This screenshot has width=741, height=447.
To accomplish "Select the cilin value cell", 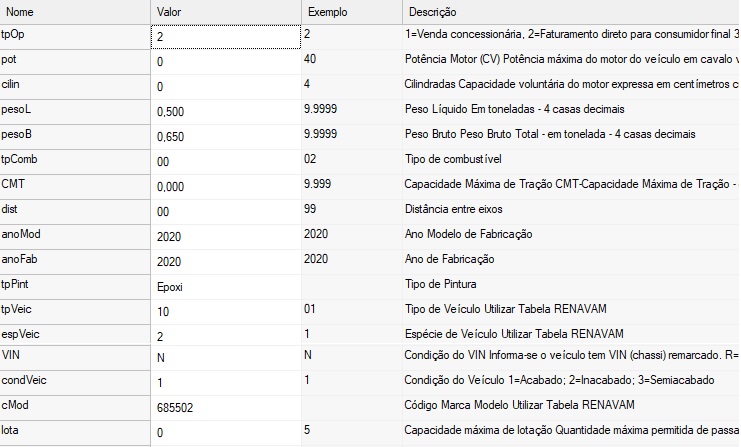I will (225, 86).
